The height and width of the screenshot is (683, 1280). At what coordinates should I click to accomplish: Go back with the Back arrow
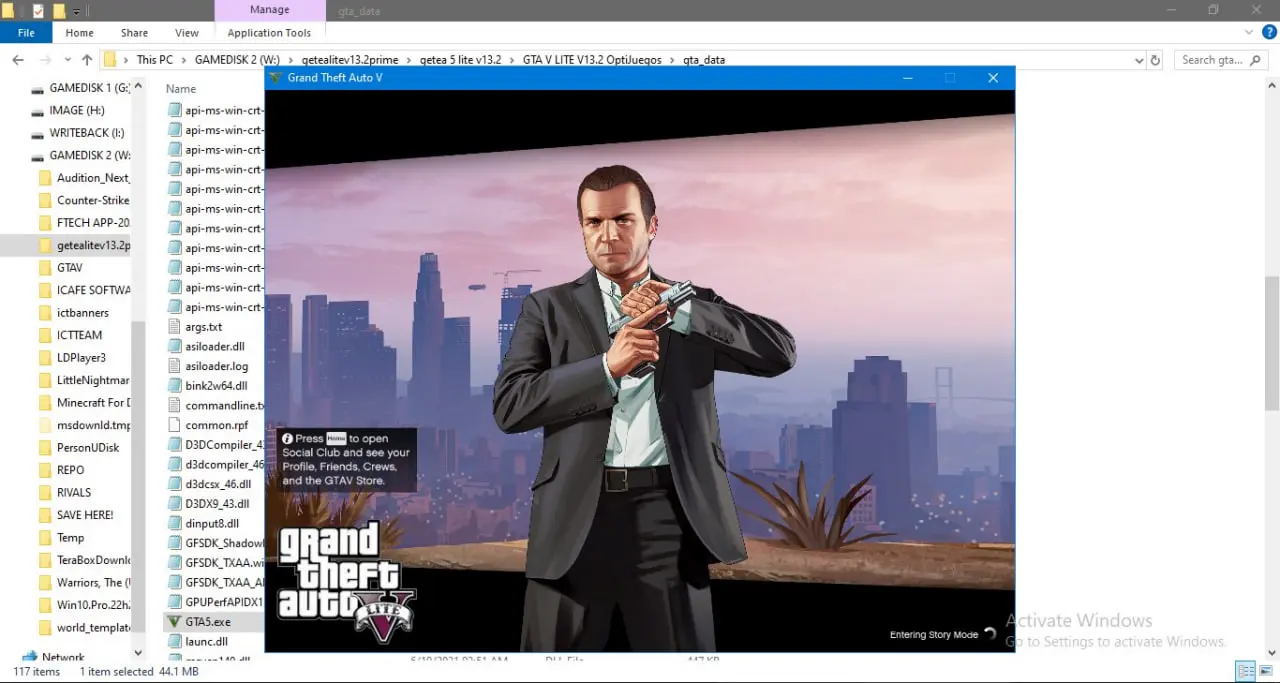(x=18, y=60)
